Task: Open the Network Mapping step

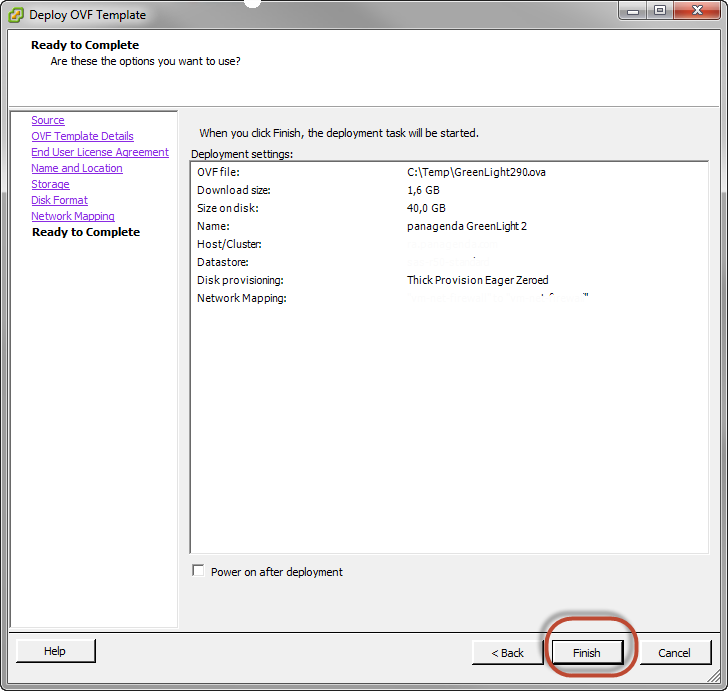Action: (x=72, y=216)
